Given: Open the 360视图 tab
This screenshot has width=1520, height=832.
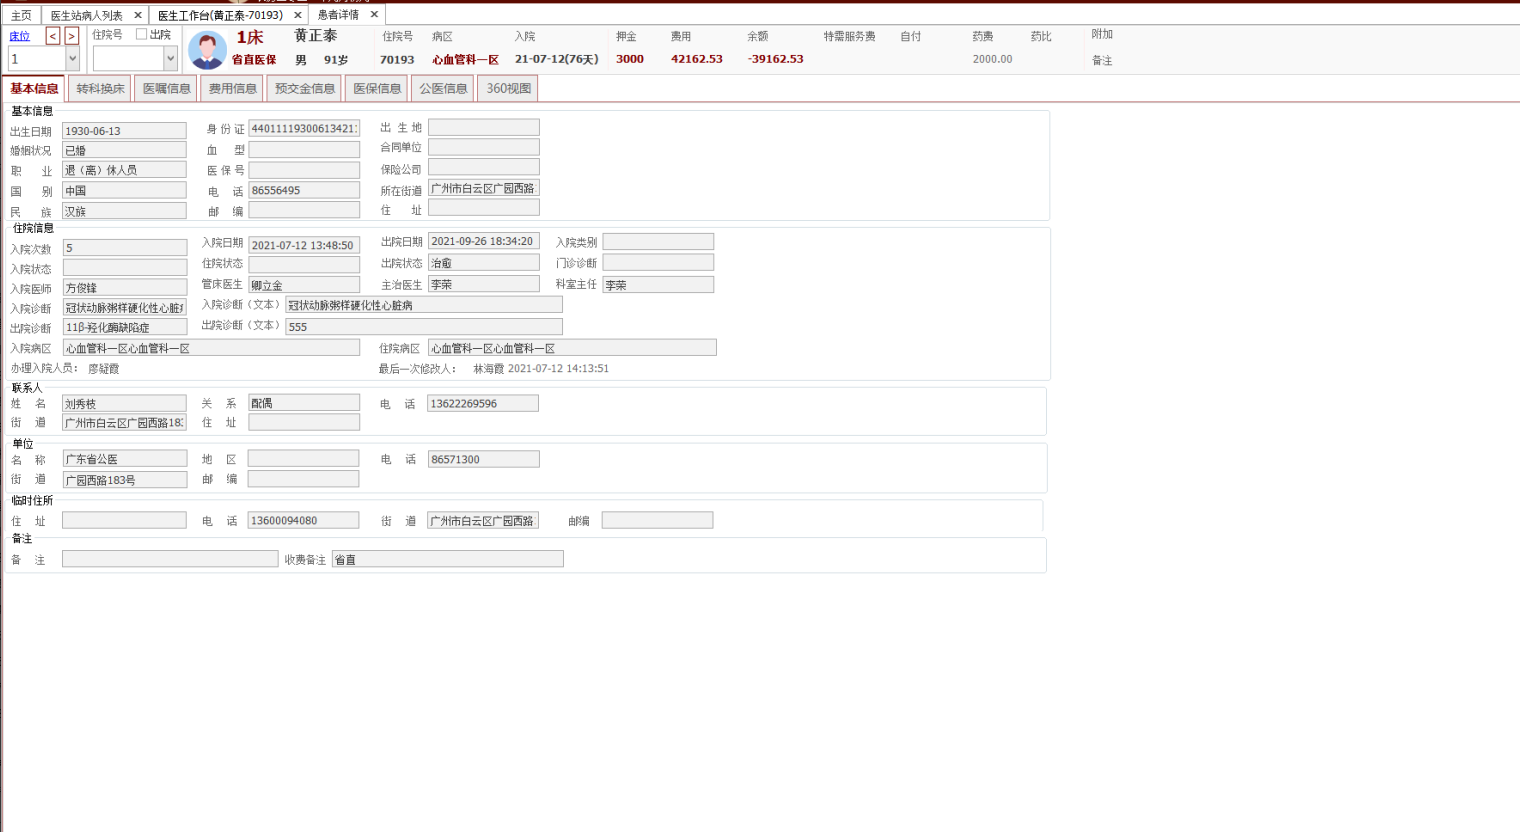Looking at the screenshot, I should point(509,88).
